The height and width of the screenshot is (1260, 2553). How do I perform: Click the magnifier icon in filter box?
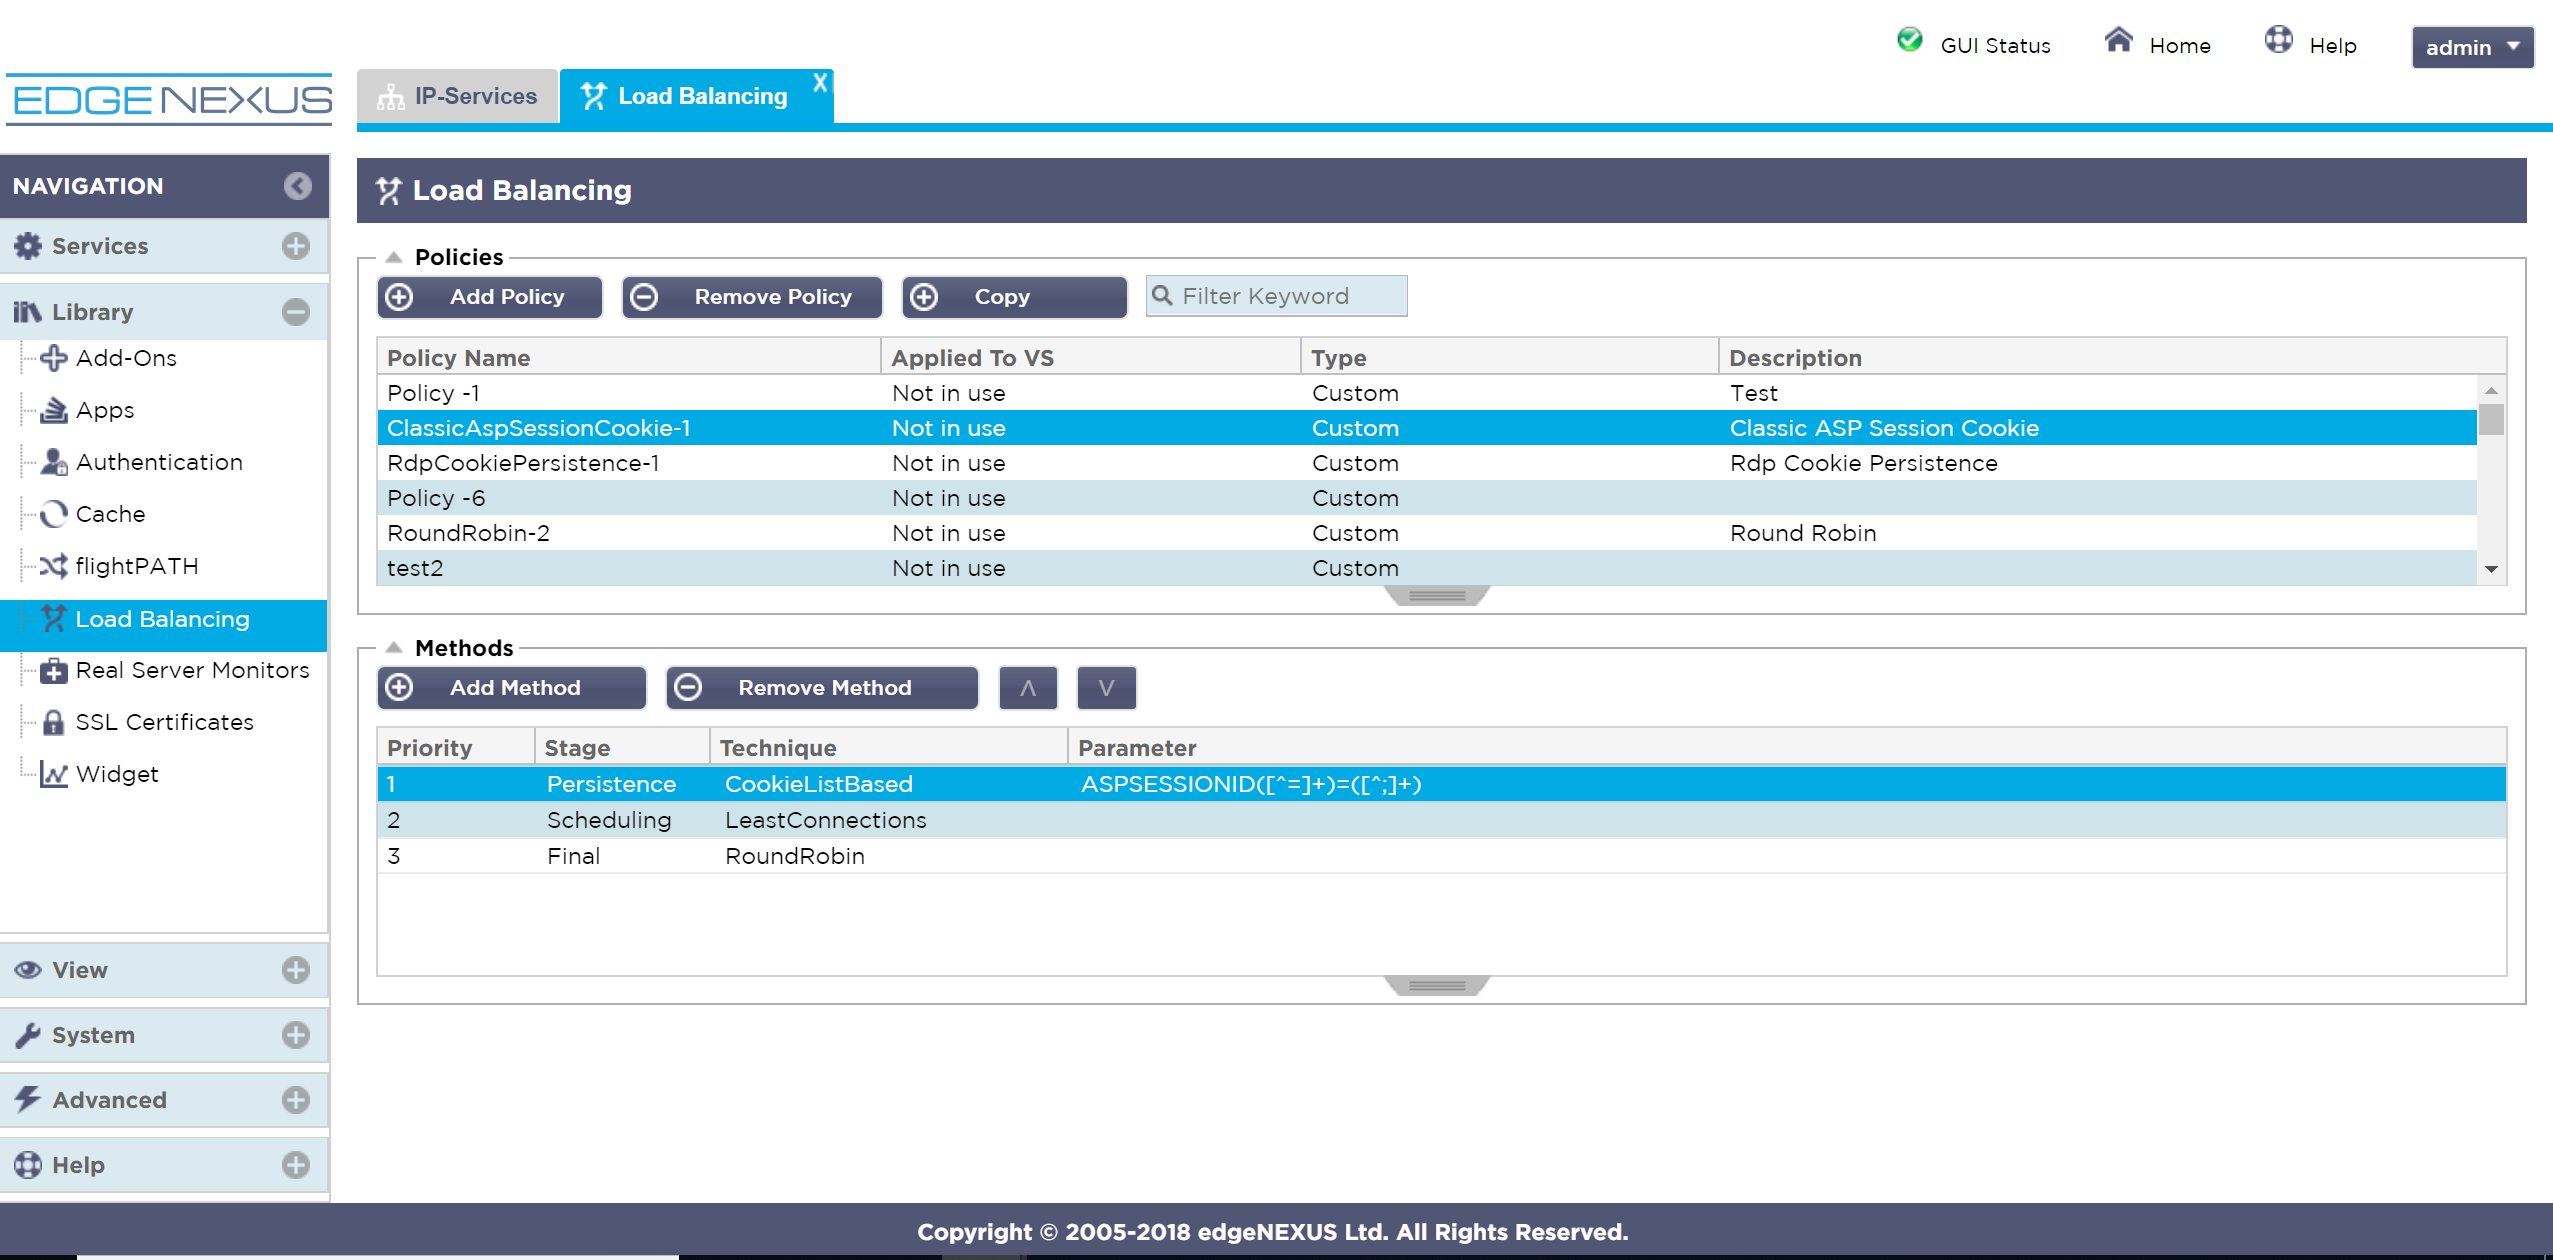tap(1162, 296)
